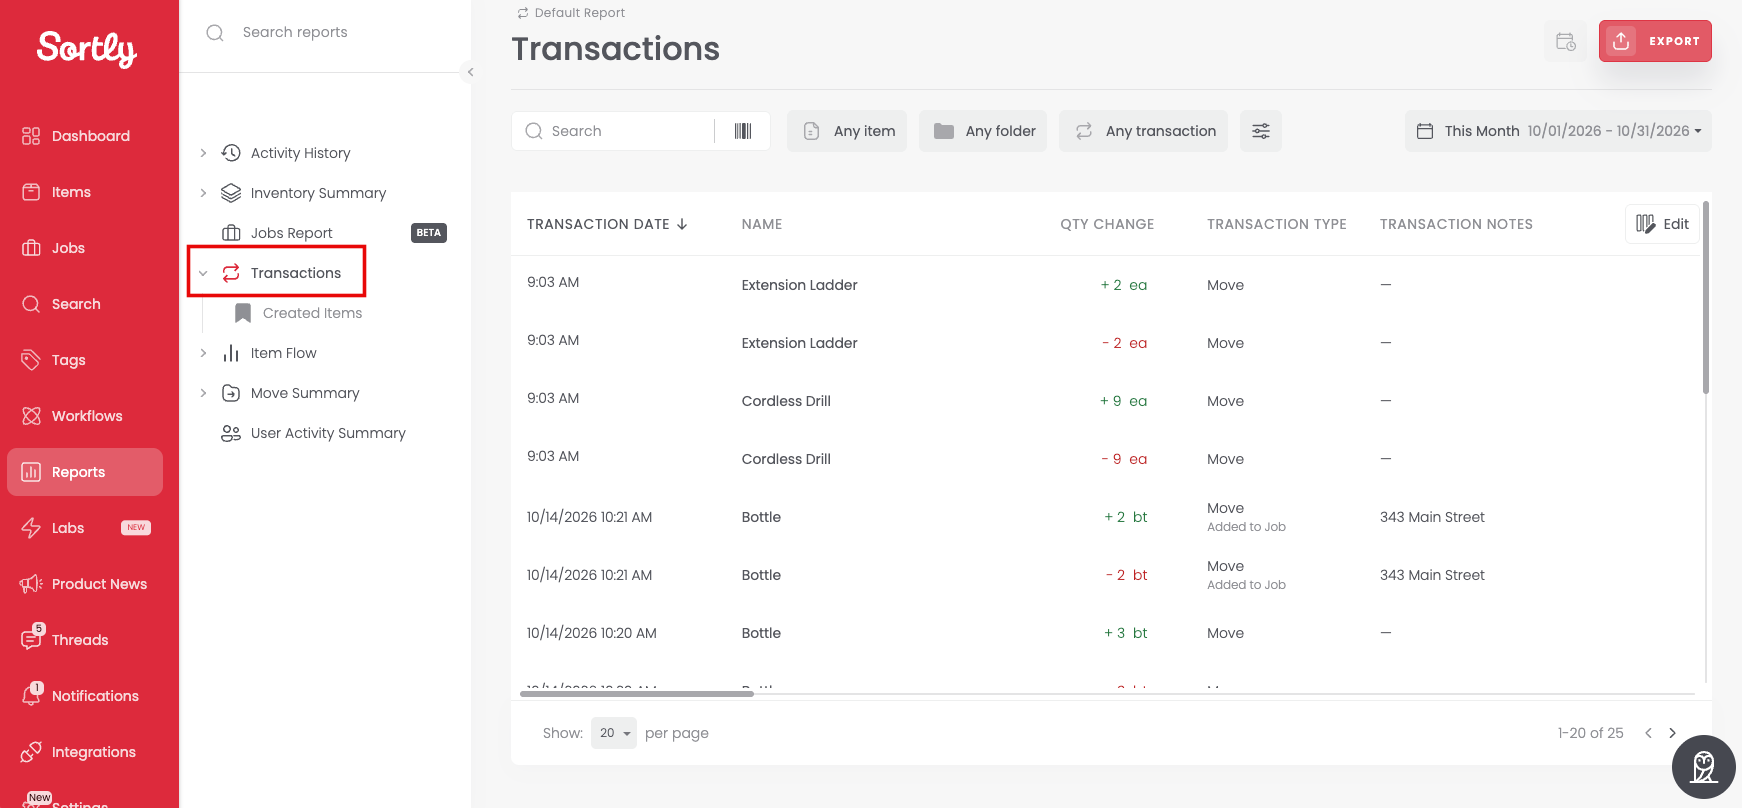
Task: Open the 20 per page dropdown
Action: [614, 733]
